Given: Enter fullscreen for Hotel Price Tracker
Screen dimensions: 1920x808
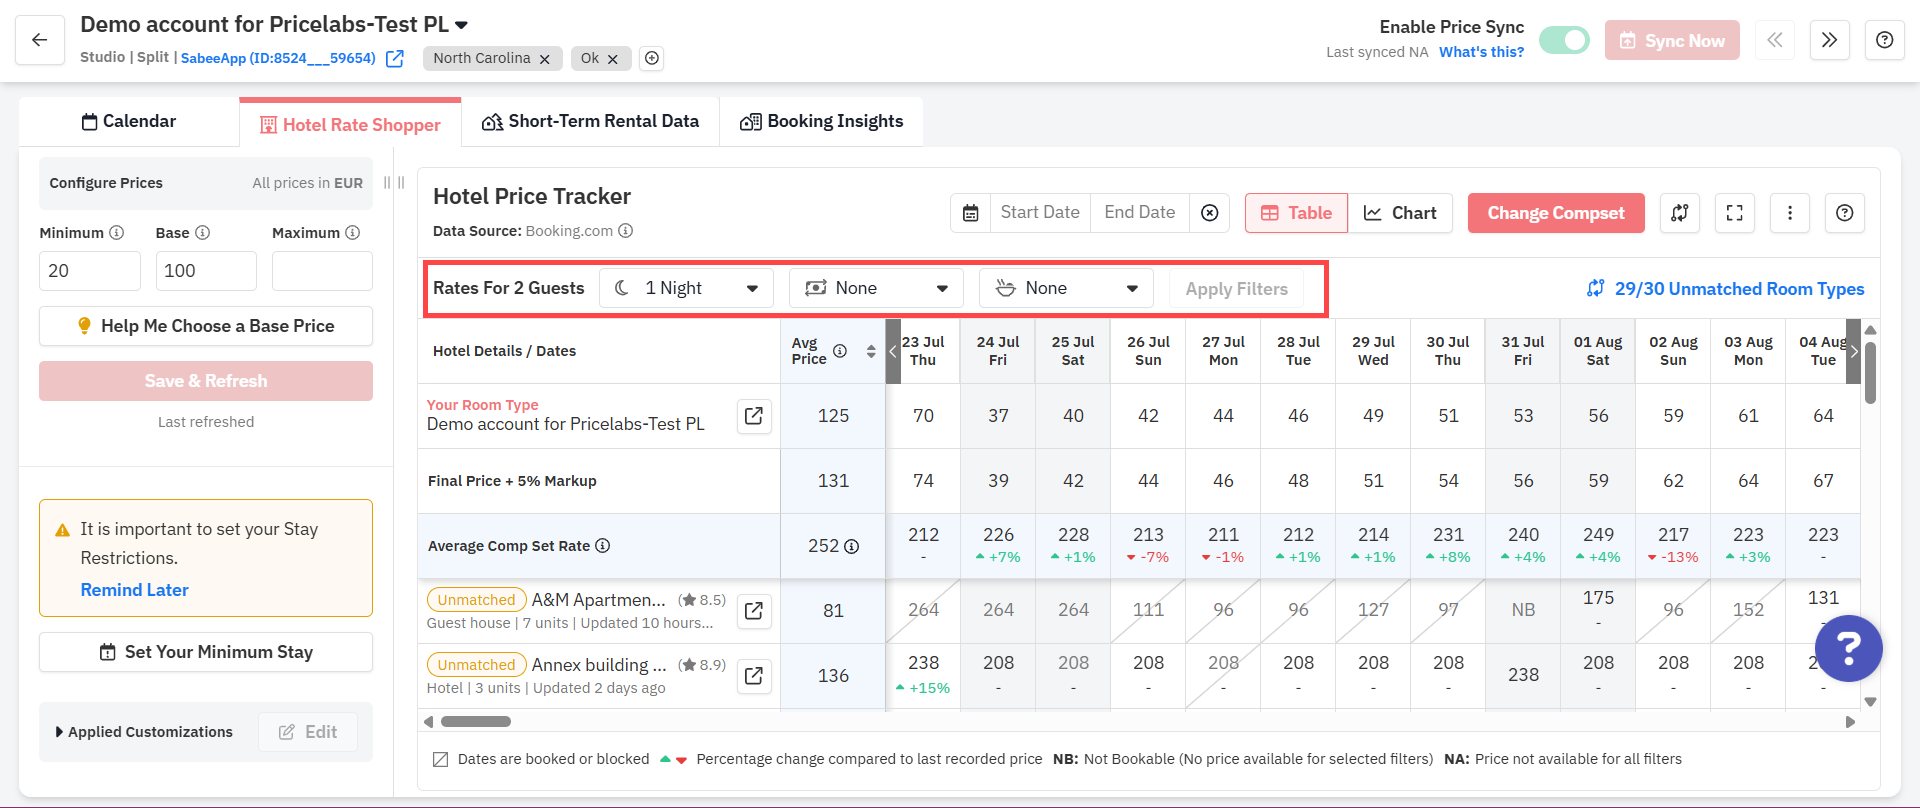Looking at the screenshot, I should click(x=1735, y=213).
